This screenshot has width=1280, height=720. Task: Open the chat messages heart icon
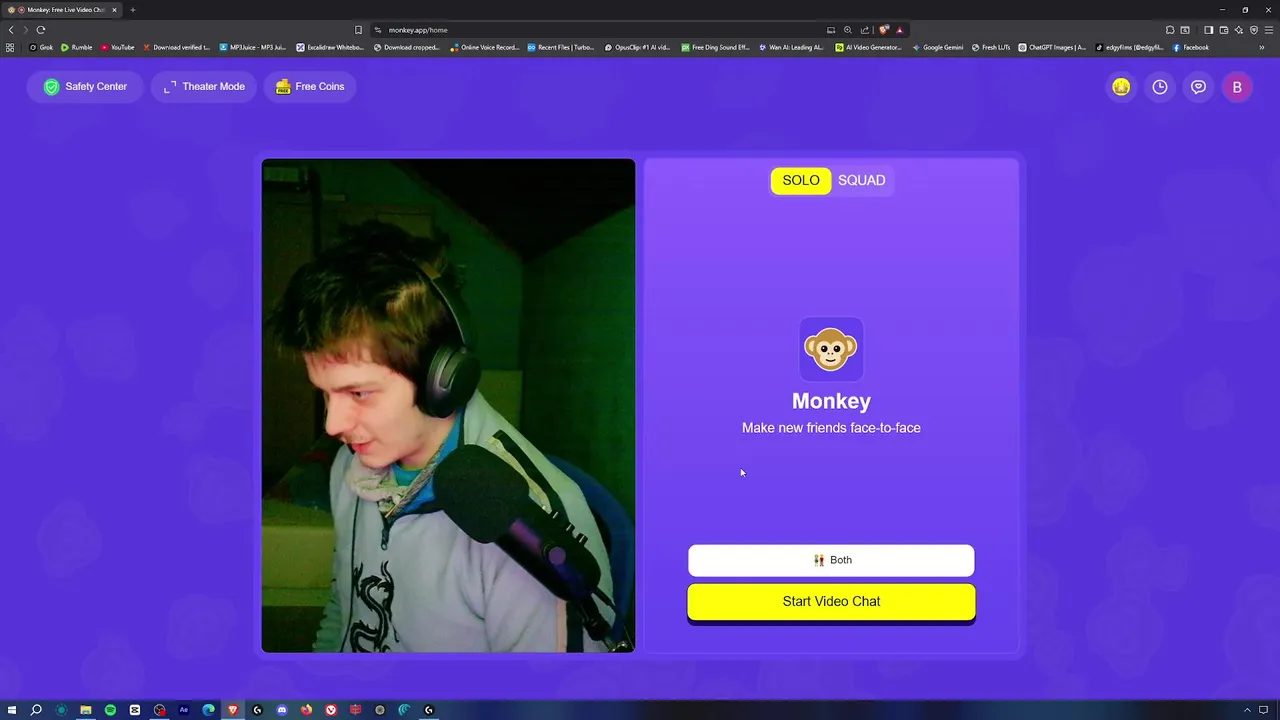click(1198, 87)
